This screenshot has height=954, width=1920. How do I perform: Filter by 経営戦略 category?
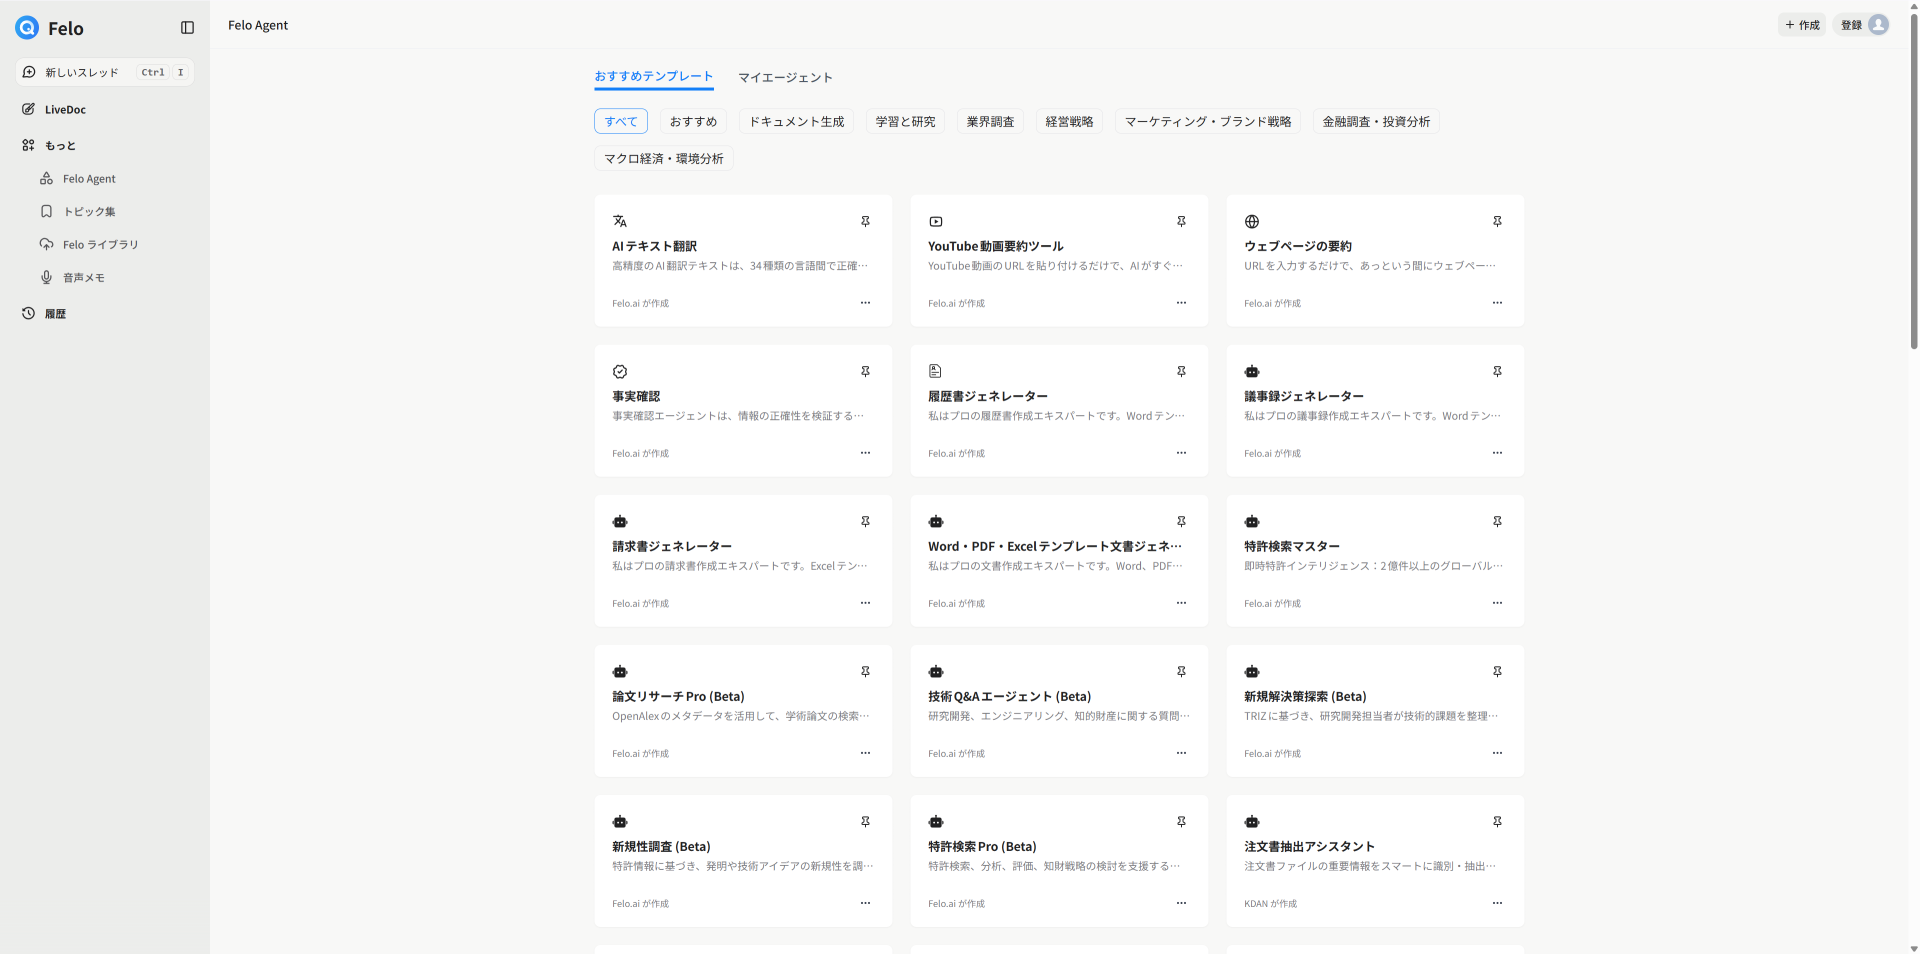[1069, 122]
